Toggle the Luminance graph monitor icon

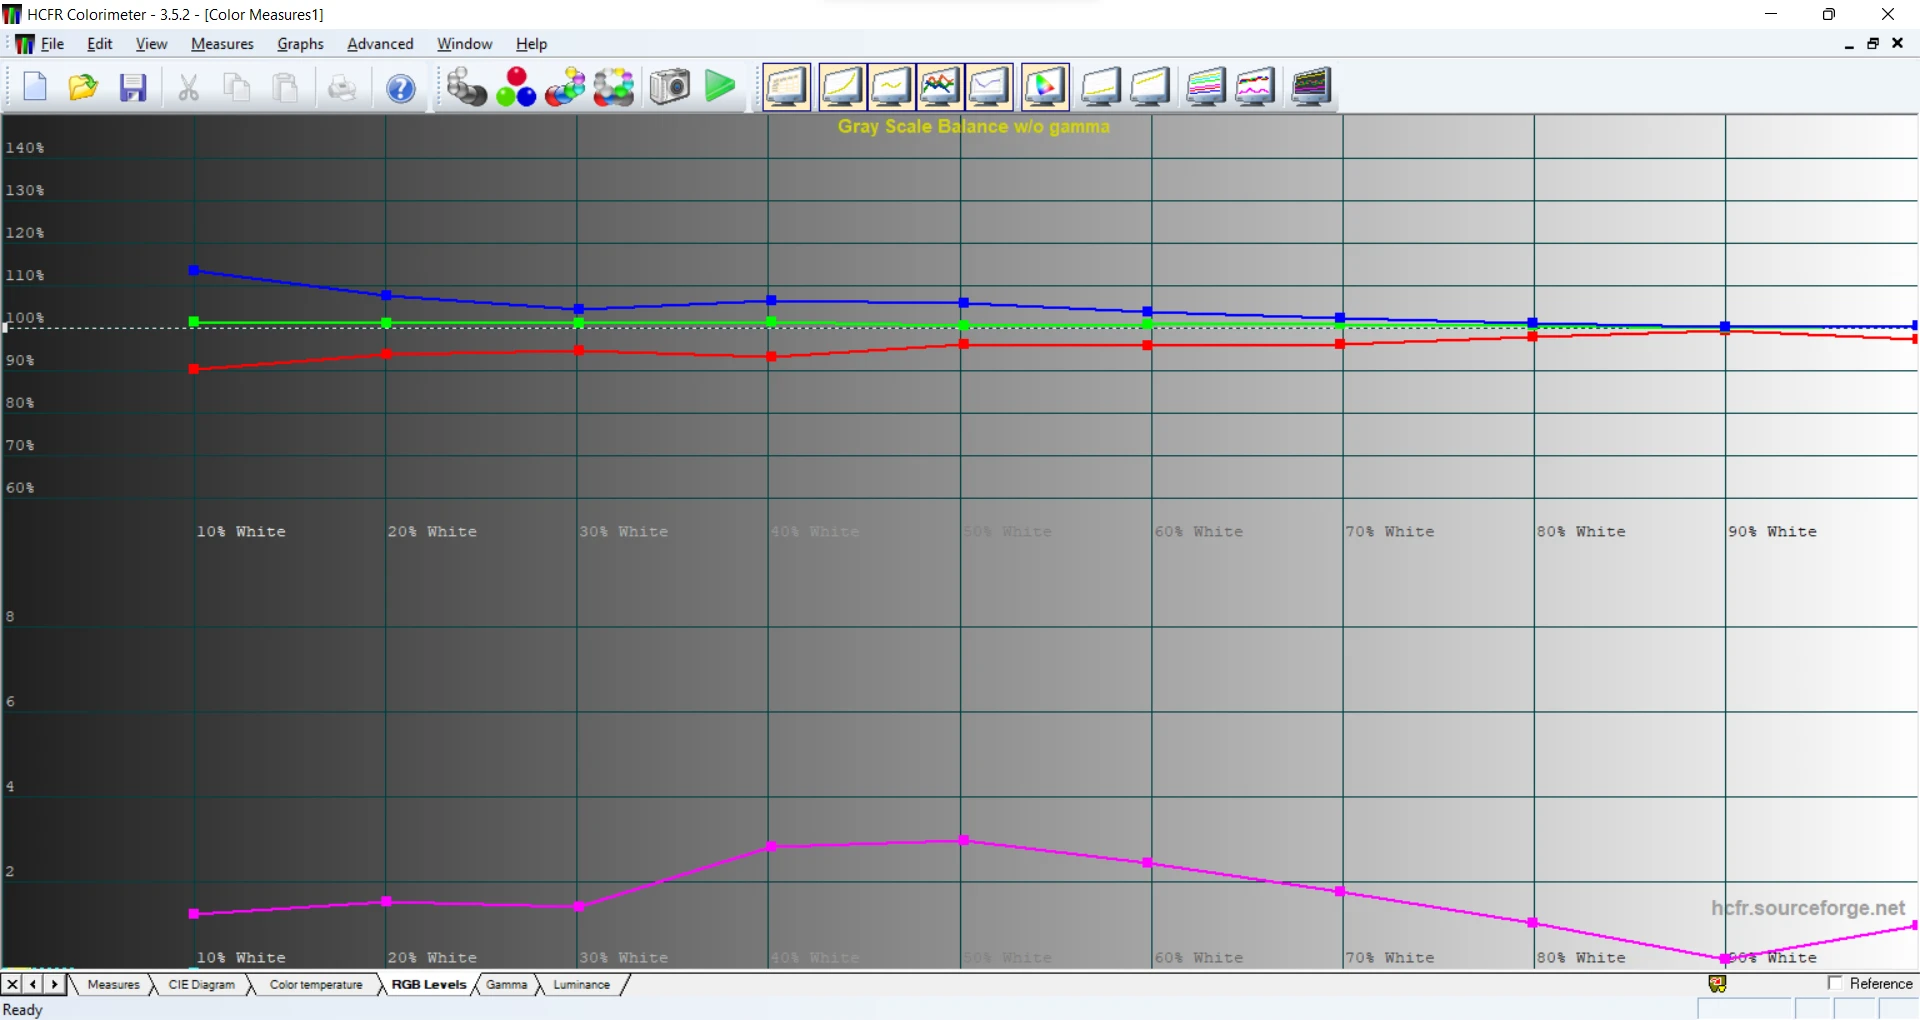point(842,87)
